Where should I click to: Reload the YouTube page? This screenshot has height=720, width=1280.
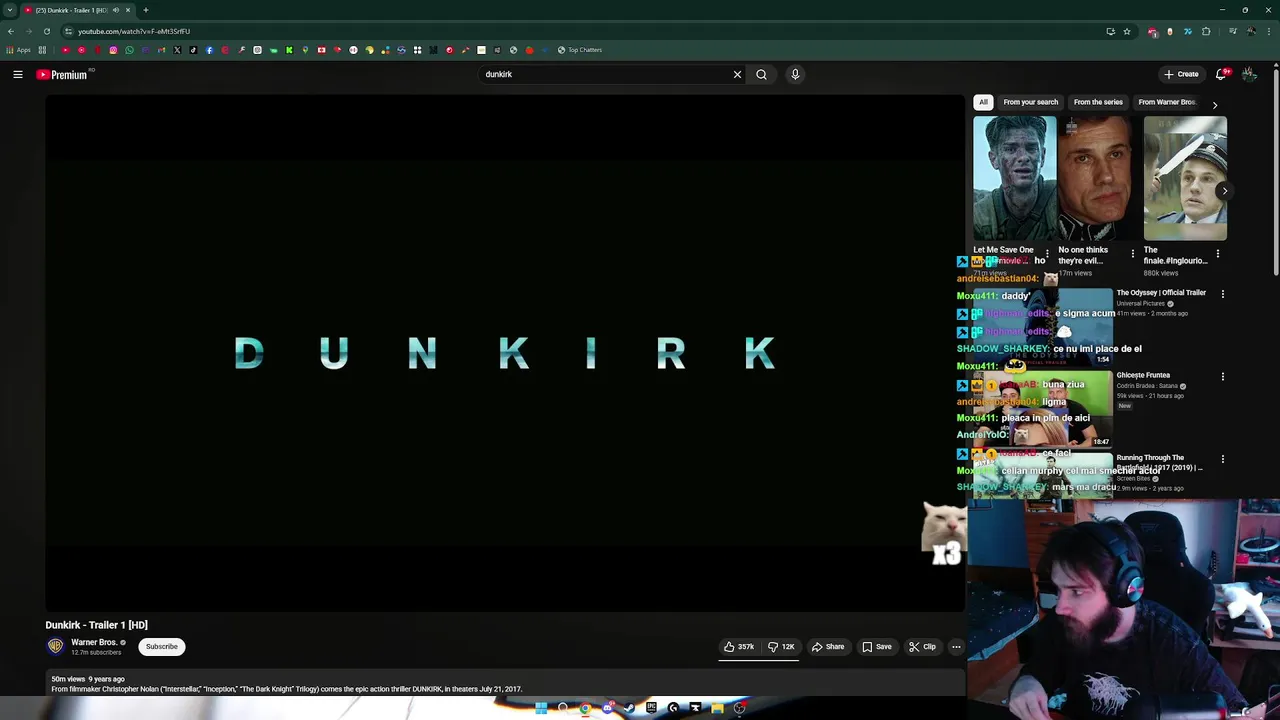(46, 31)
